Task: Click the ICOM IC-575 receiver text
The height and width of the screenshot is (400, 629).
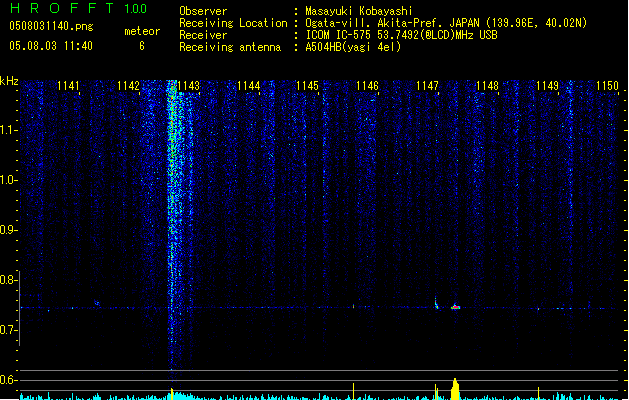Action: (x=401, y=35)
